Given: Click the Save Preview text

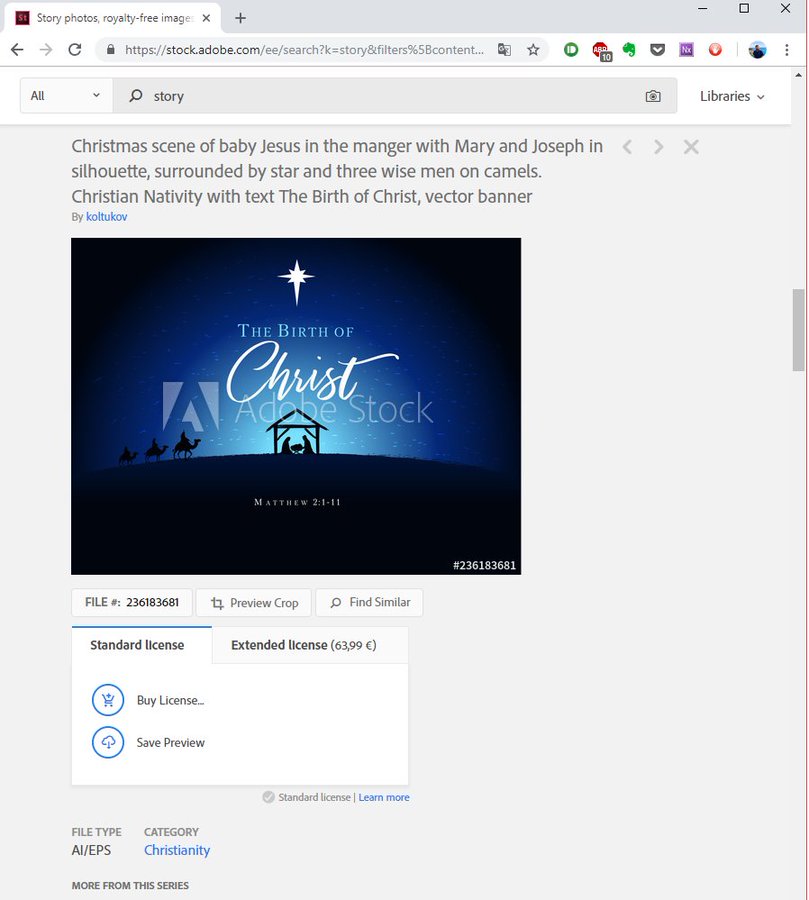Looking at the screenshot, I should click(171, 743).
